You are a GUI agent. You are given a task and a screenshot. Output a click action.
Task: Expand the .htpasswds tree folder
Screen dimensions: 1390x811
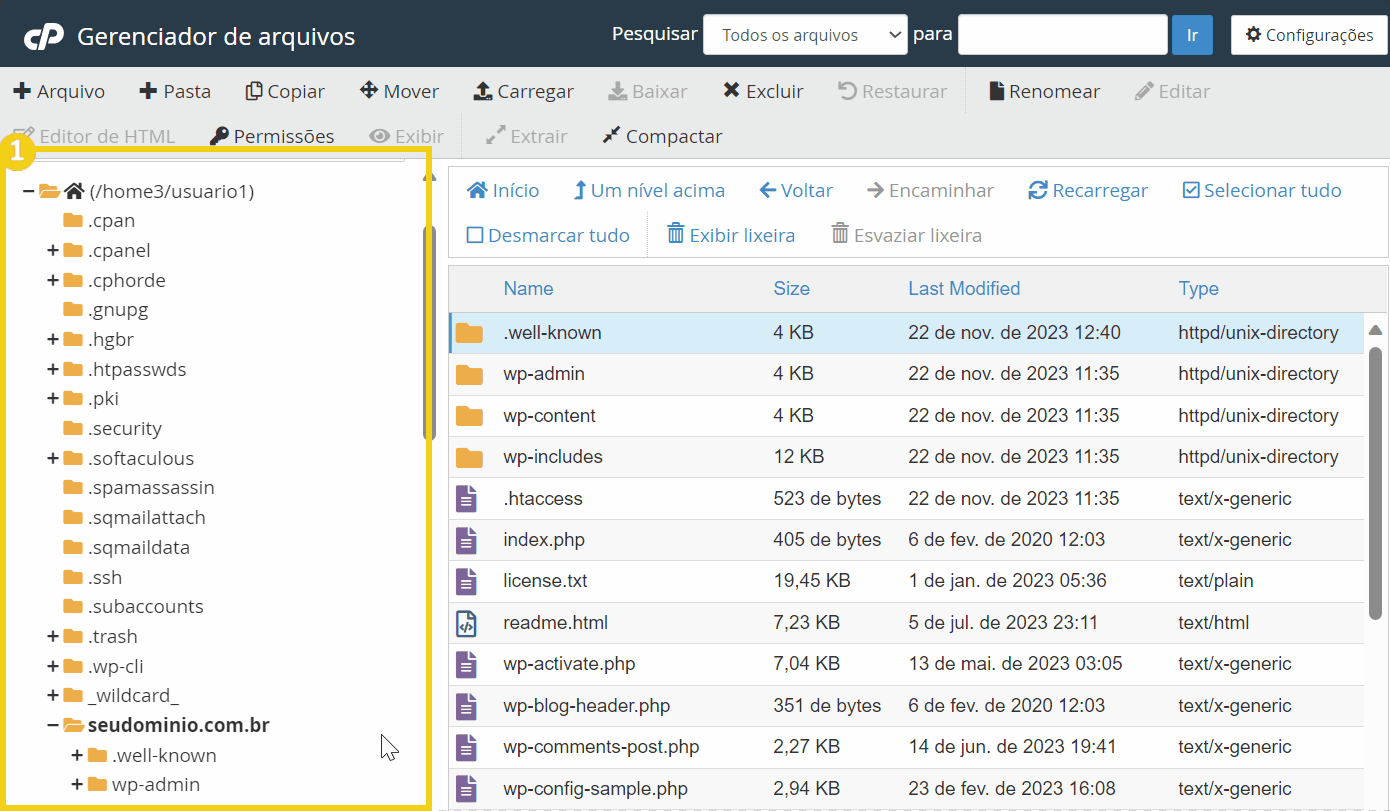(x=53, y=369)
